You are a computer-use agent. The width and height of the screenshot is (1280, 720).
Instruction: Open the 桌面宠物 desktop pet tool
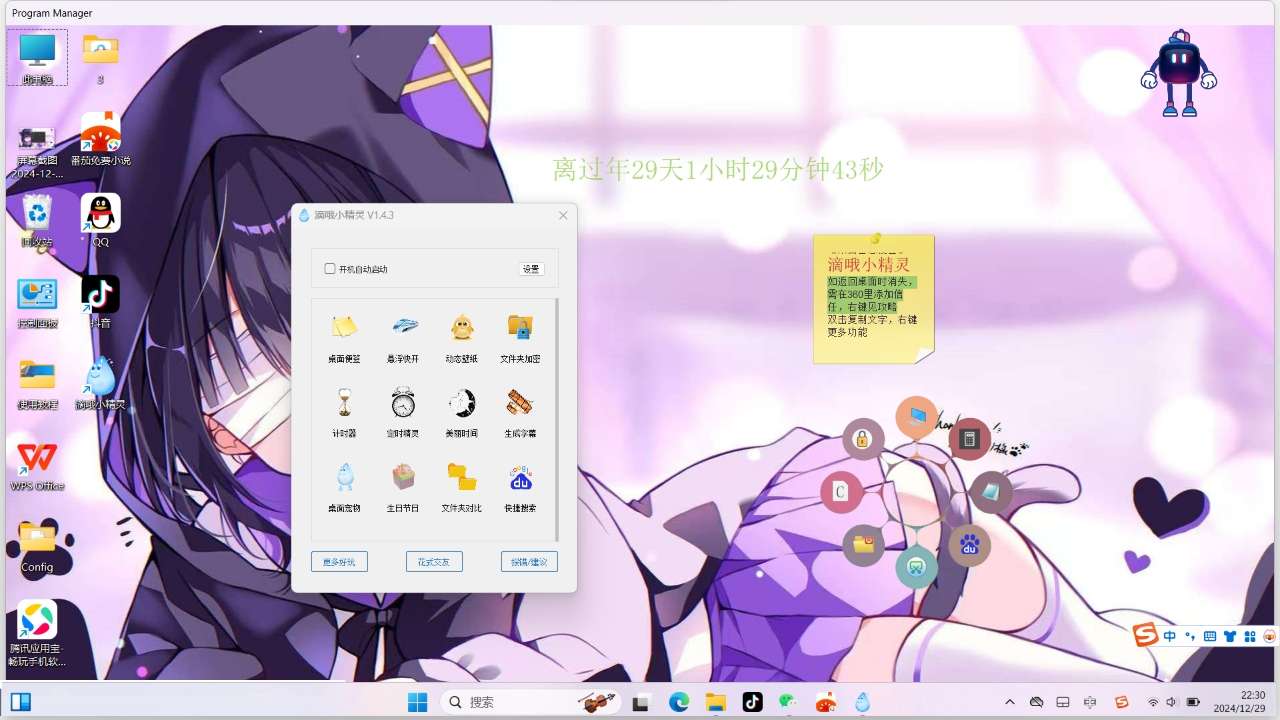pos(344,486)
